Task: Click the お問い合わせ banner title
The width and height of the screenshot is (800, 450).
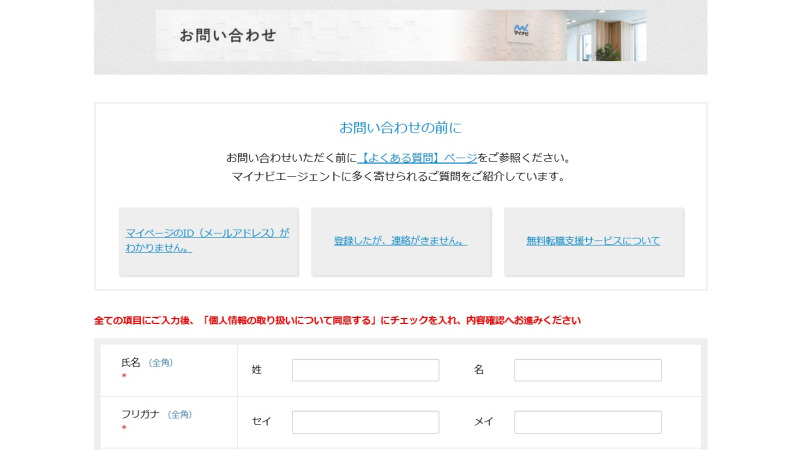Action: [x=228, y=35]
